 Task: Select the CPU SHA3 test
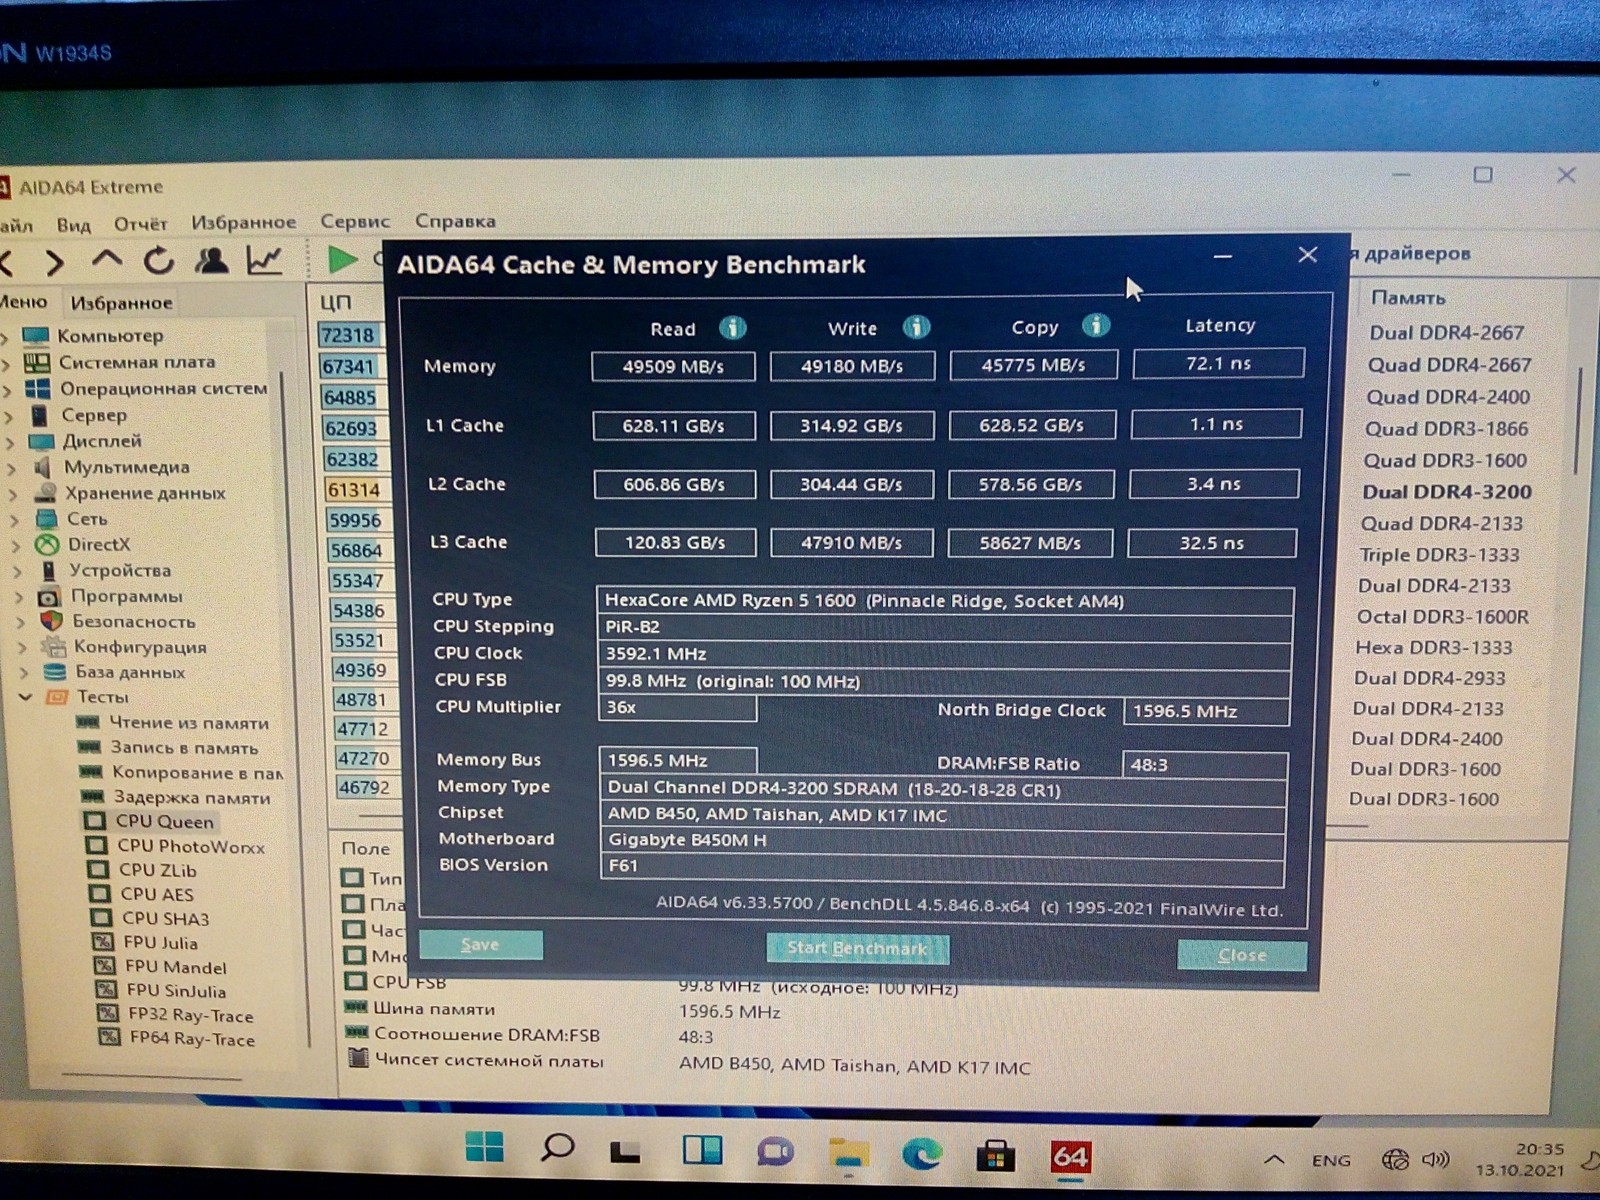point(165,918)
